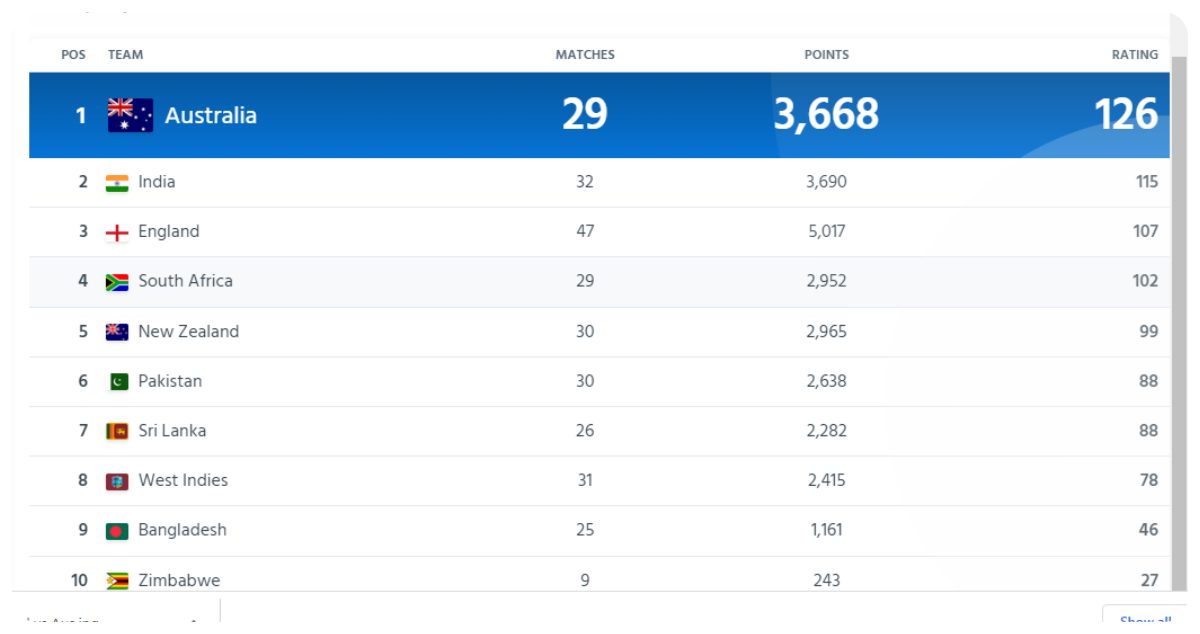
Task: Open the Show all link
Action: click(1146, 620)
